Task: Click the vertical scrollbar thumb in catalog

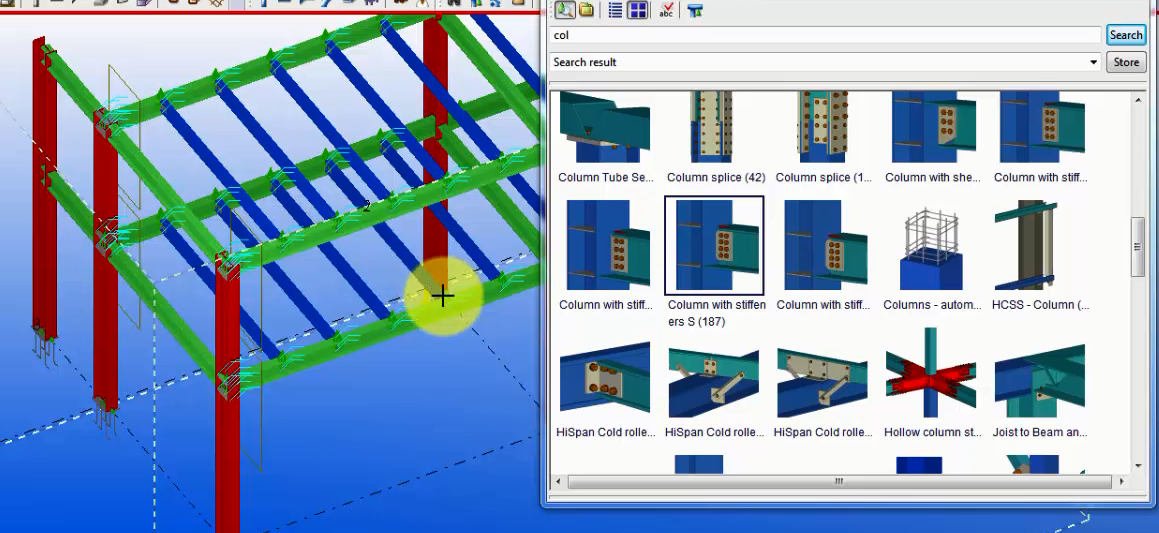Action: 1138,247
